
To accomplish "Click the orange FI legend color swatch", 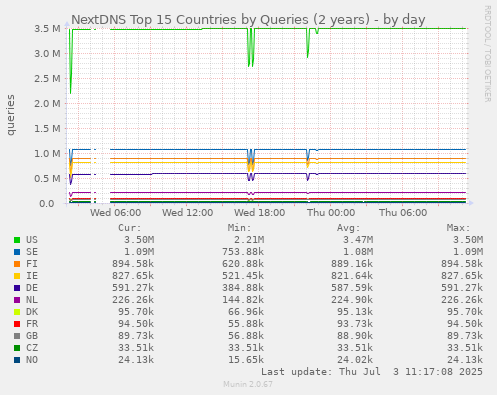I will coord(17,264).
